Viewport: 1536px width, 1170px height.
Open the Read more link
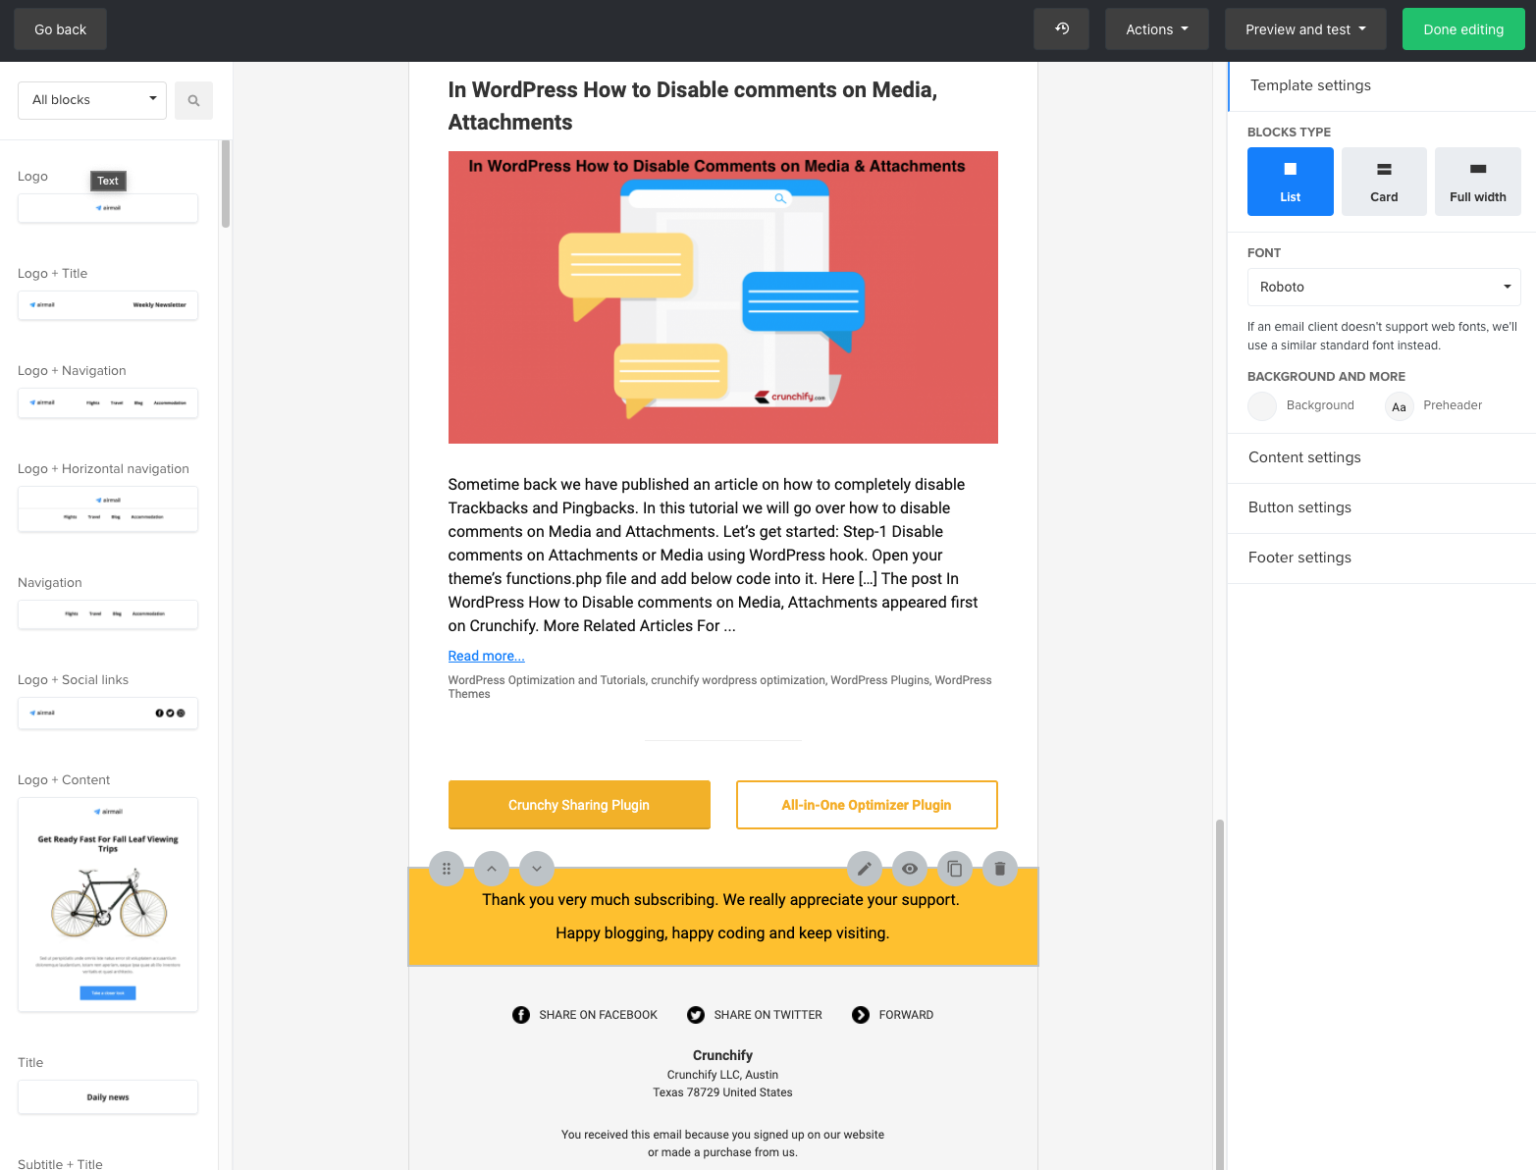point(486,655)
